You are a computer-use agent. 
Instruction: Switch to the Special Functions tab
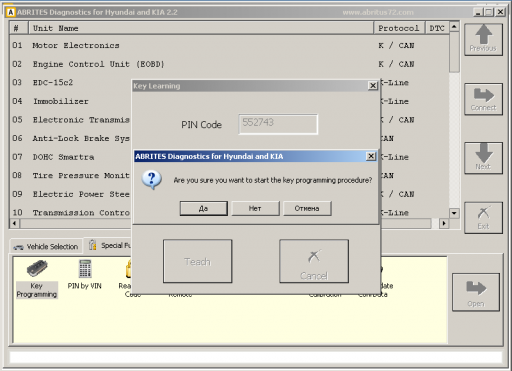(110, 246)
